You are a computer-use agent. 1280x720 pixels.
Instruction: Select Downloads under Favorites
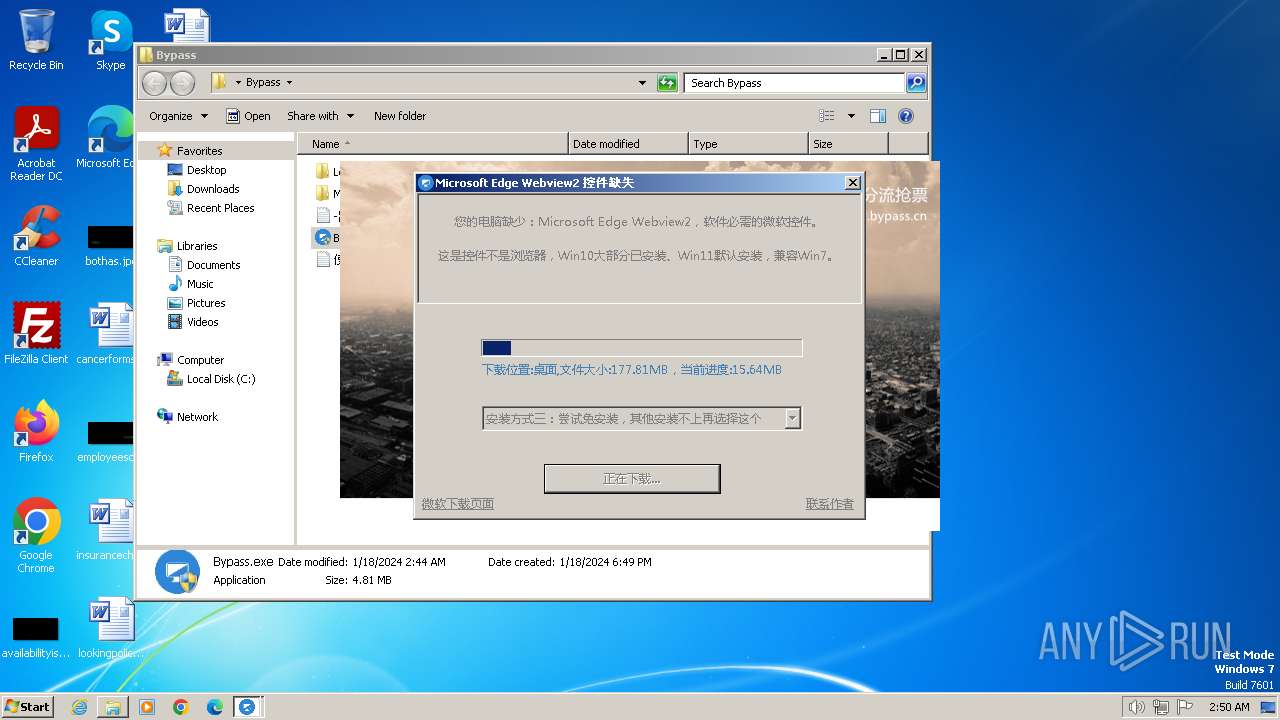click(x=213, y=189)
